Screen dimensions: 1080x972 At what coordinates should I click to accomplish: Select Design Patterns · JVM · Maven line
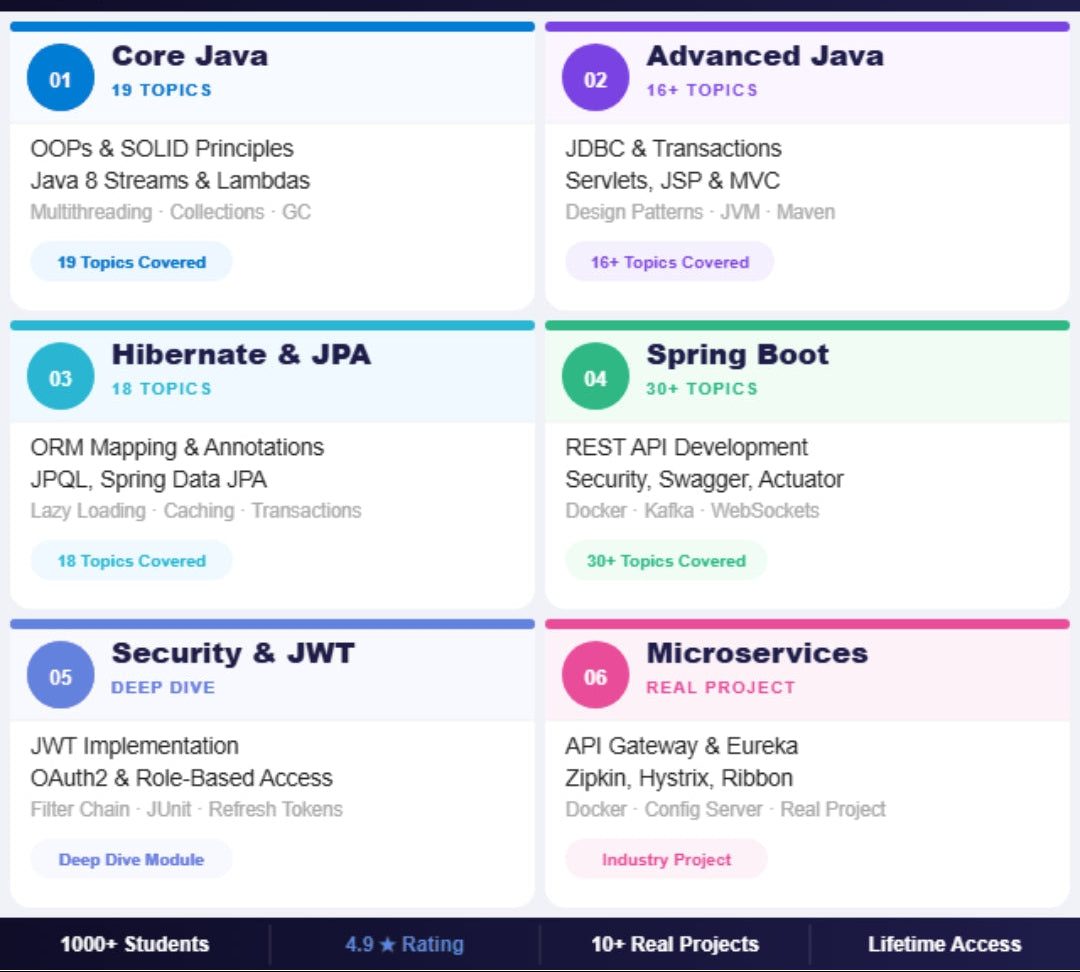[x=700, y=212]
